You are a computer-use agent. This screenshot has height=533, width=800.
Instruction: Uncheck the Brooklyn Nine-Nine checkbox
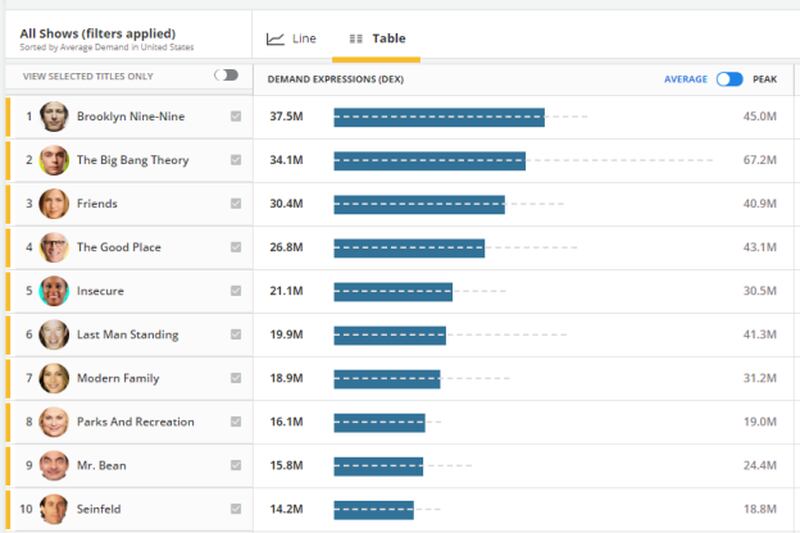[236, 116]
